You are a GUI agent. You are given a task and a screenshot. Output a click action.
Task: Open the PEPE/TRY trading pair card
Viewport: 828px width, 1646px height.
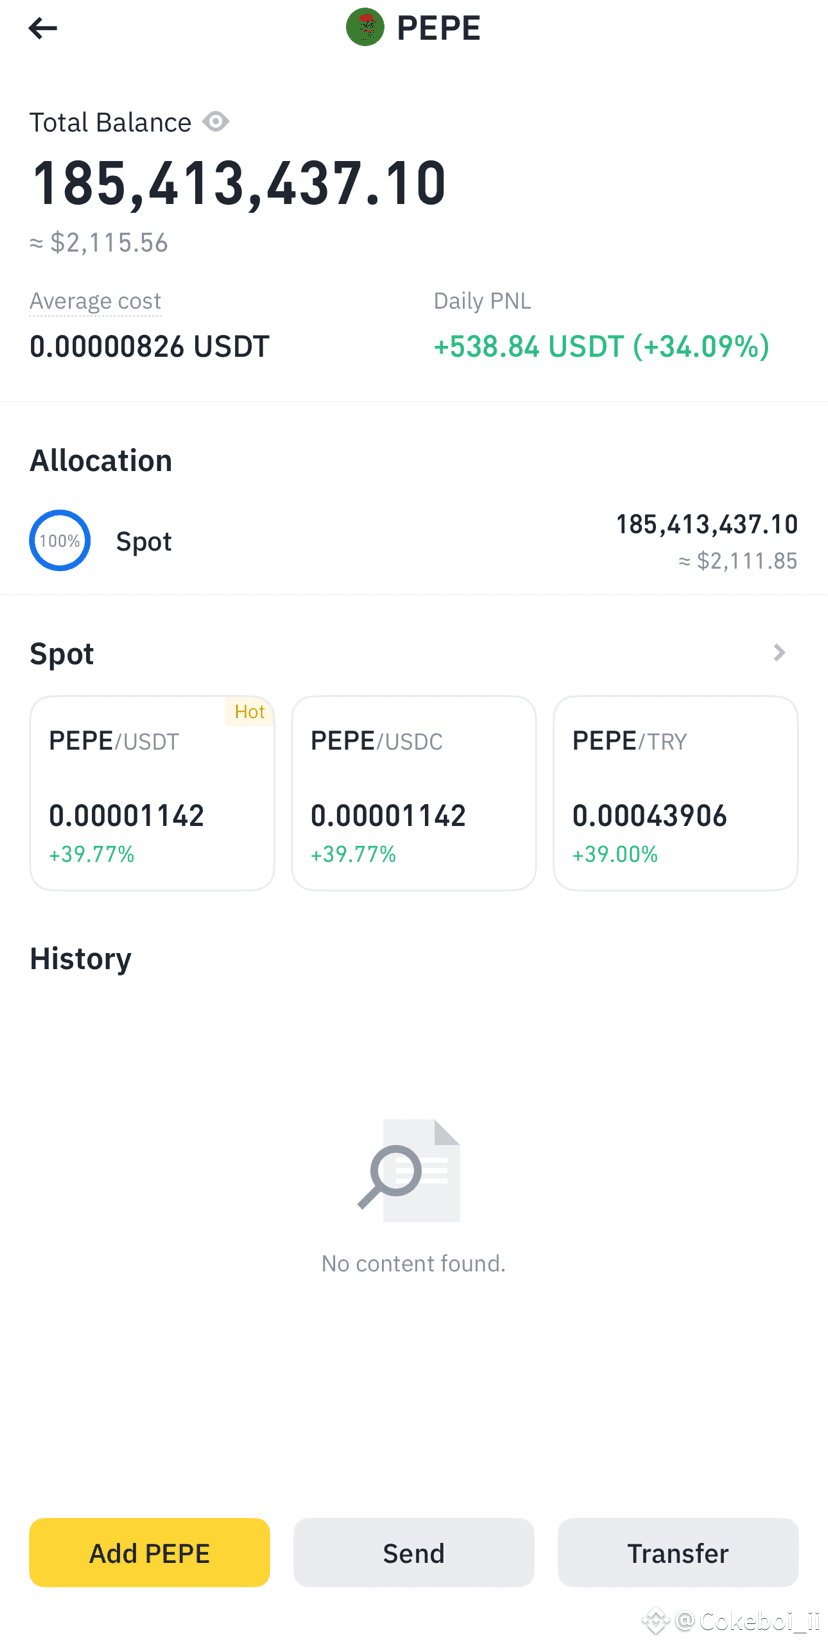tap(676, 793)
